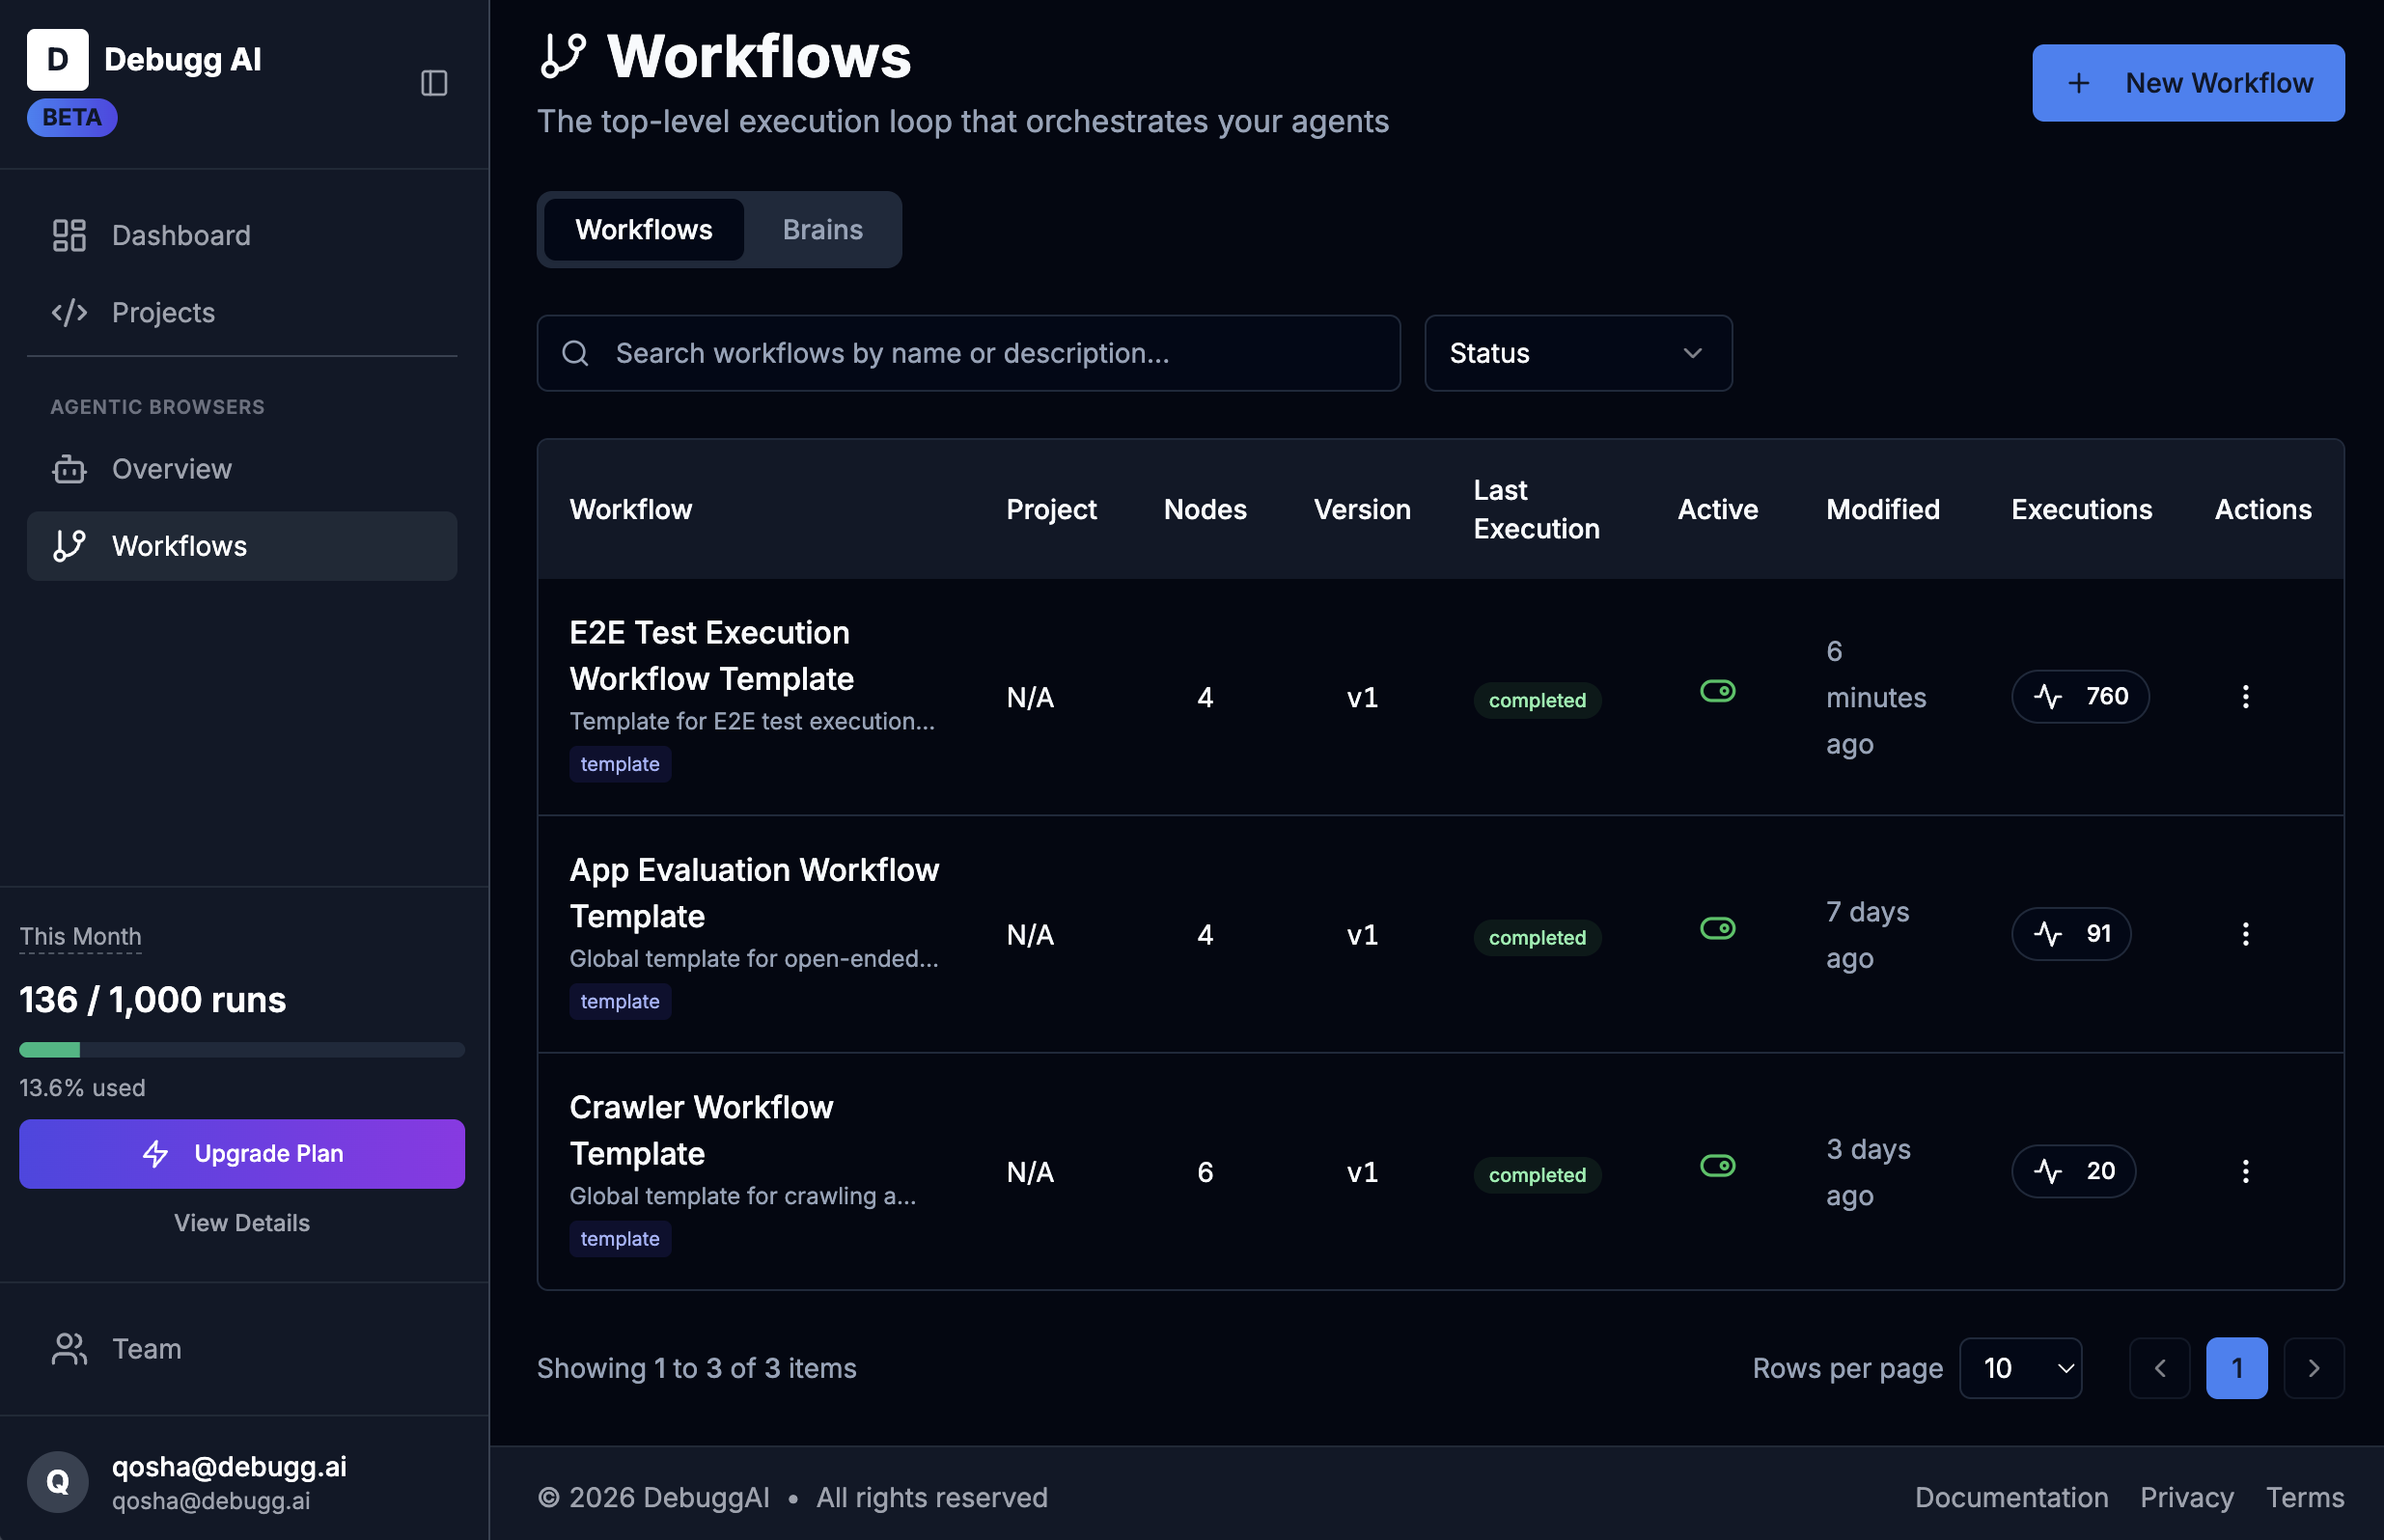Click the Overview robot icon
The height and width of the screenshot is (1540, 2384).
(x=68, y=468)
